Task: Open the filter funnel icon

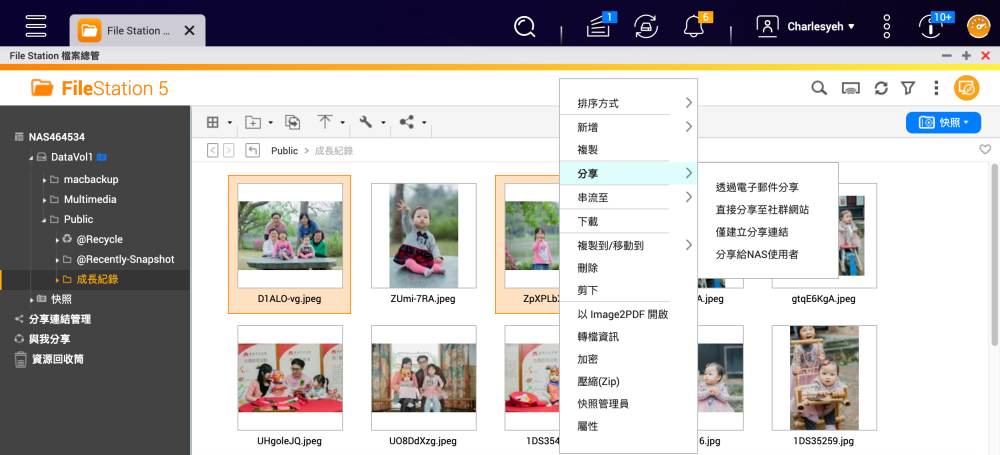Action: pyautogui.click(x=908, y=88)
